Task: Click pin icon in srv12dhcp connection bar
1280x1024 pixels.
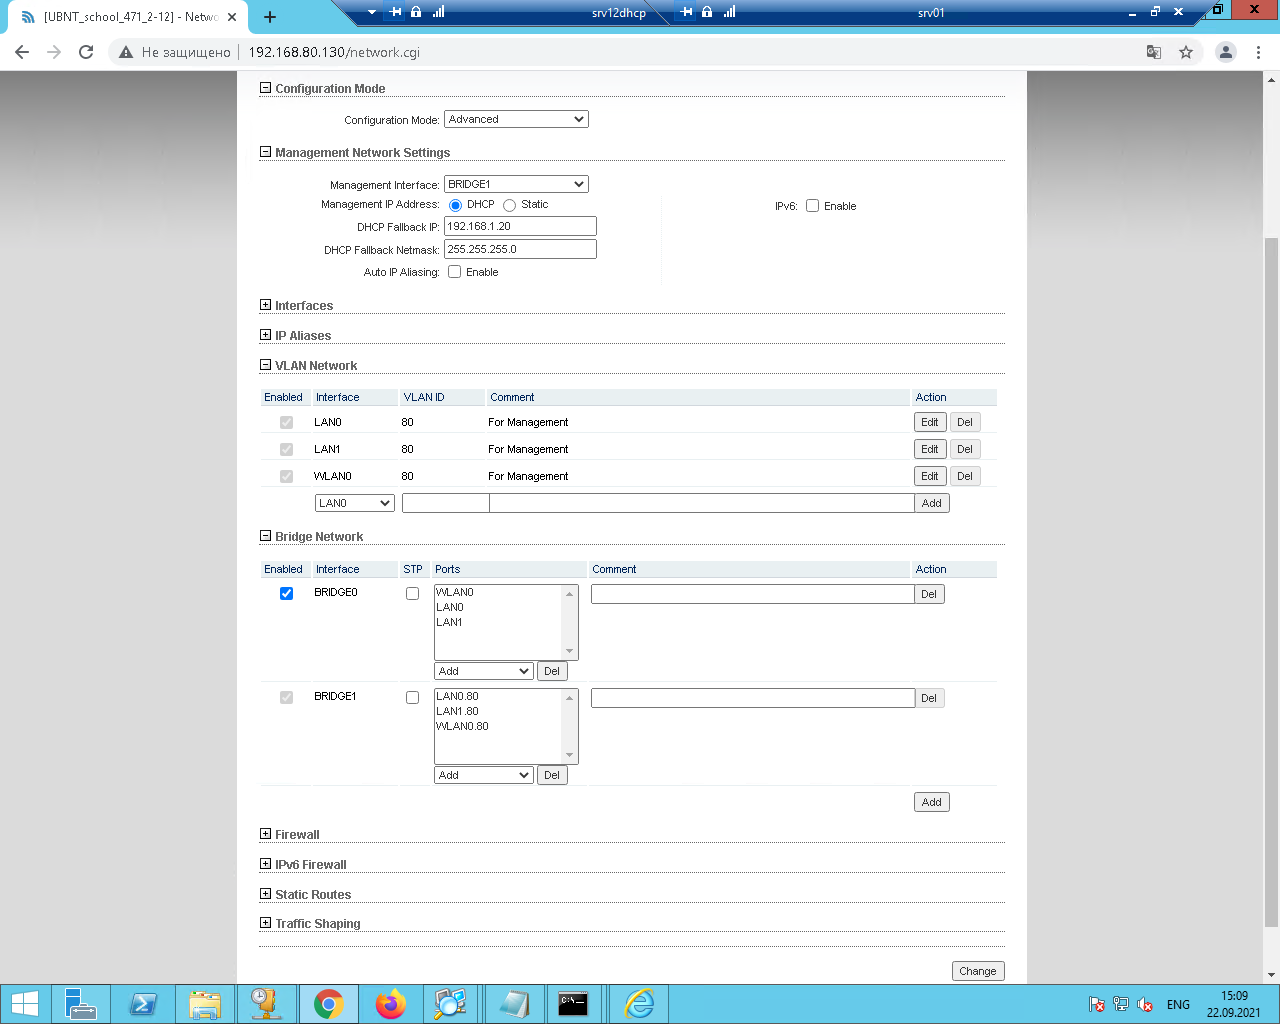Action: coord(396,12)
